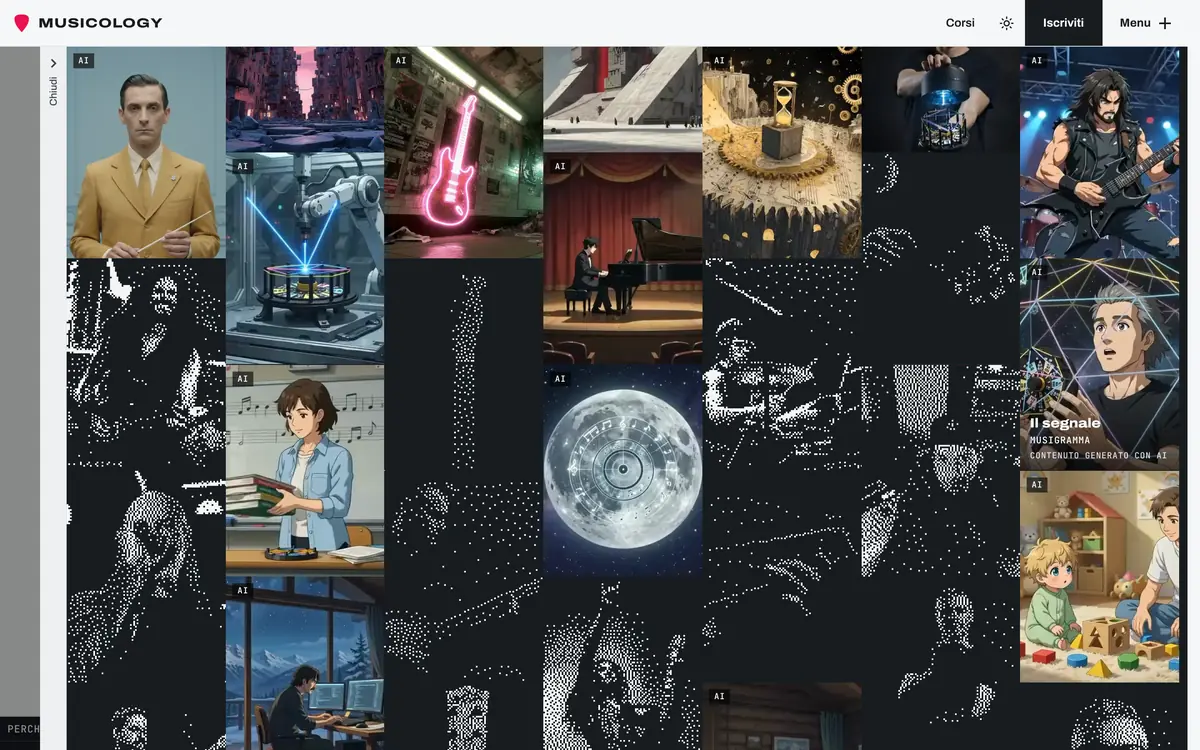Open the neon pink guitar image

464,153
